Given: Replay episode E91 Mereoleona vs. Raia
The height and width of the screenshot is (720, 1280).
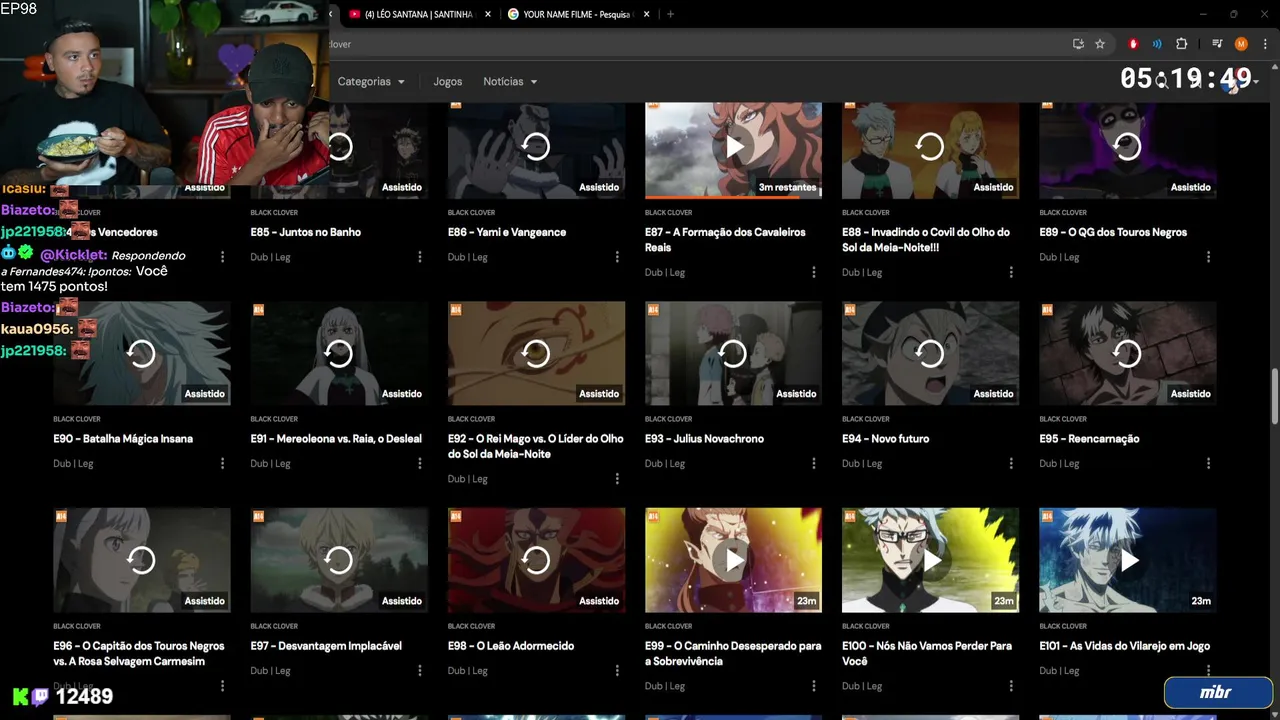Looking at the screenshot, I should [x=339, y=353].
